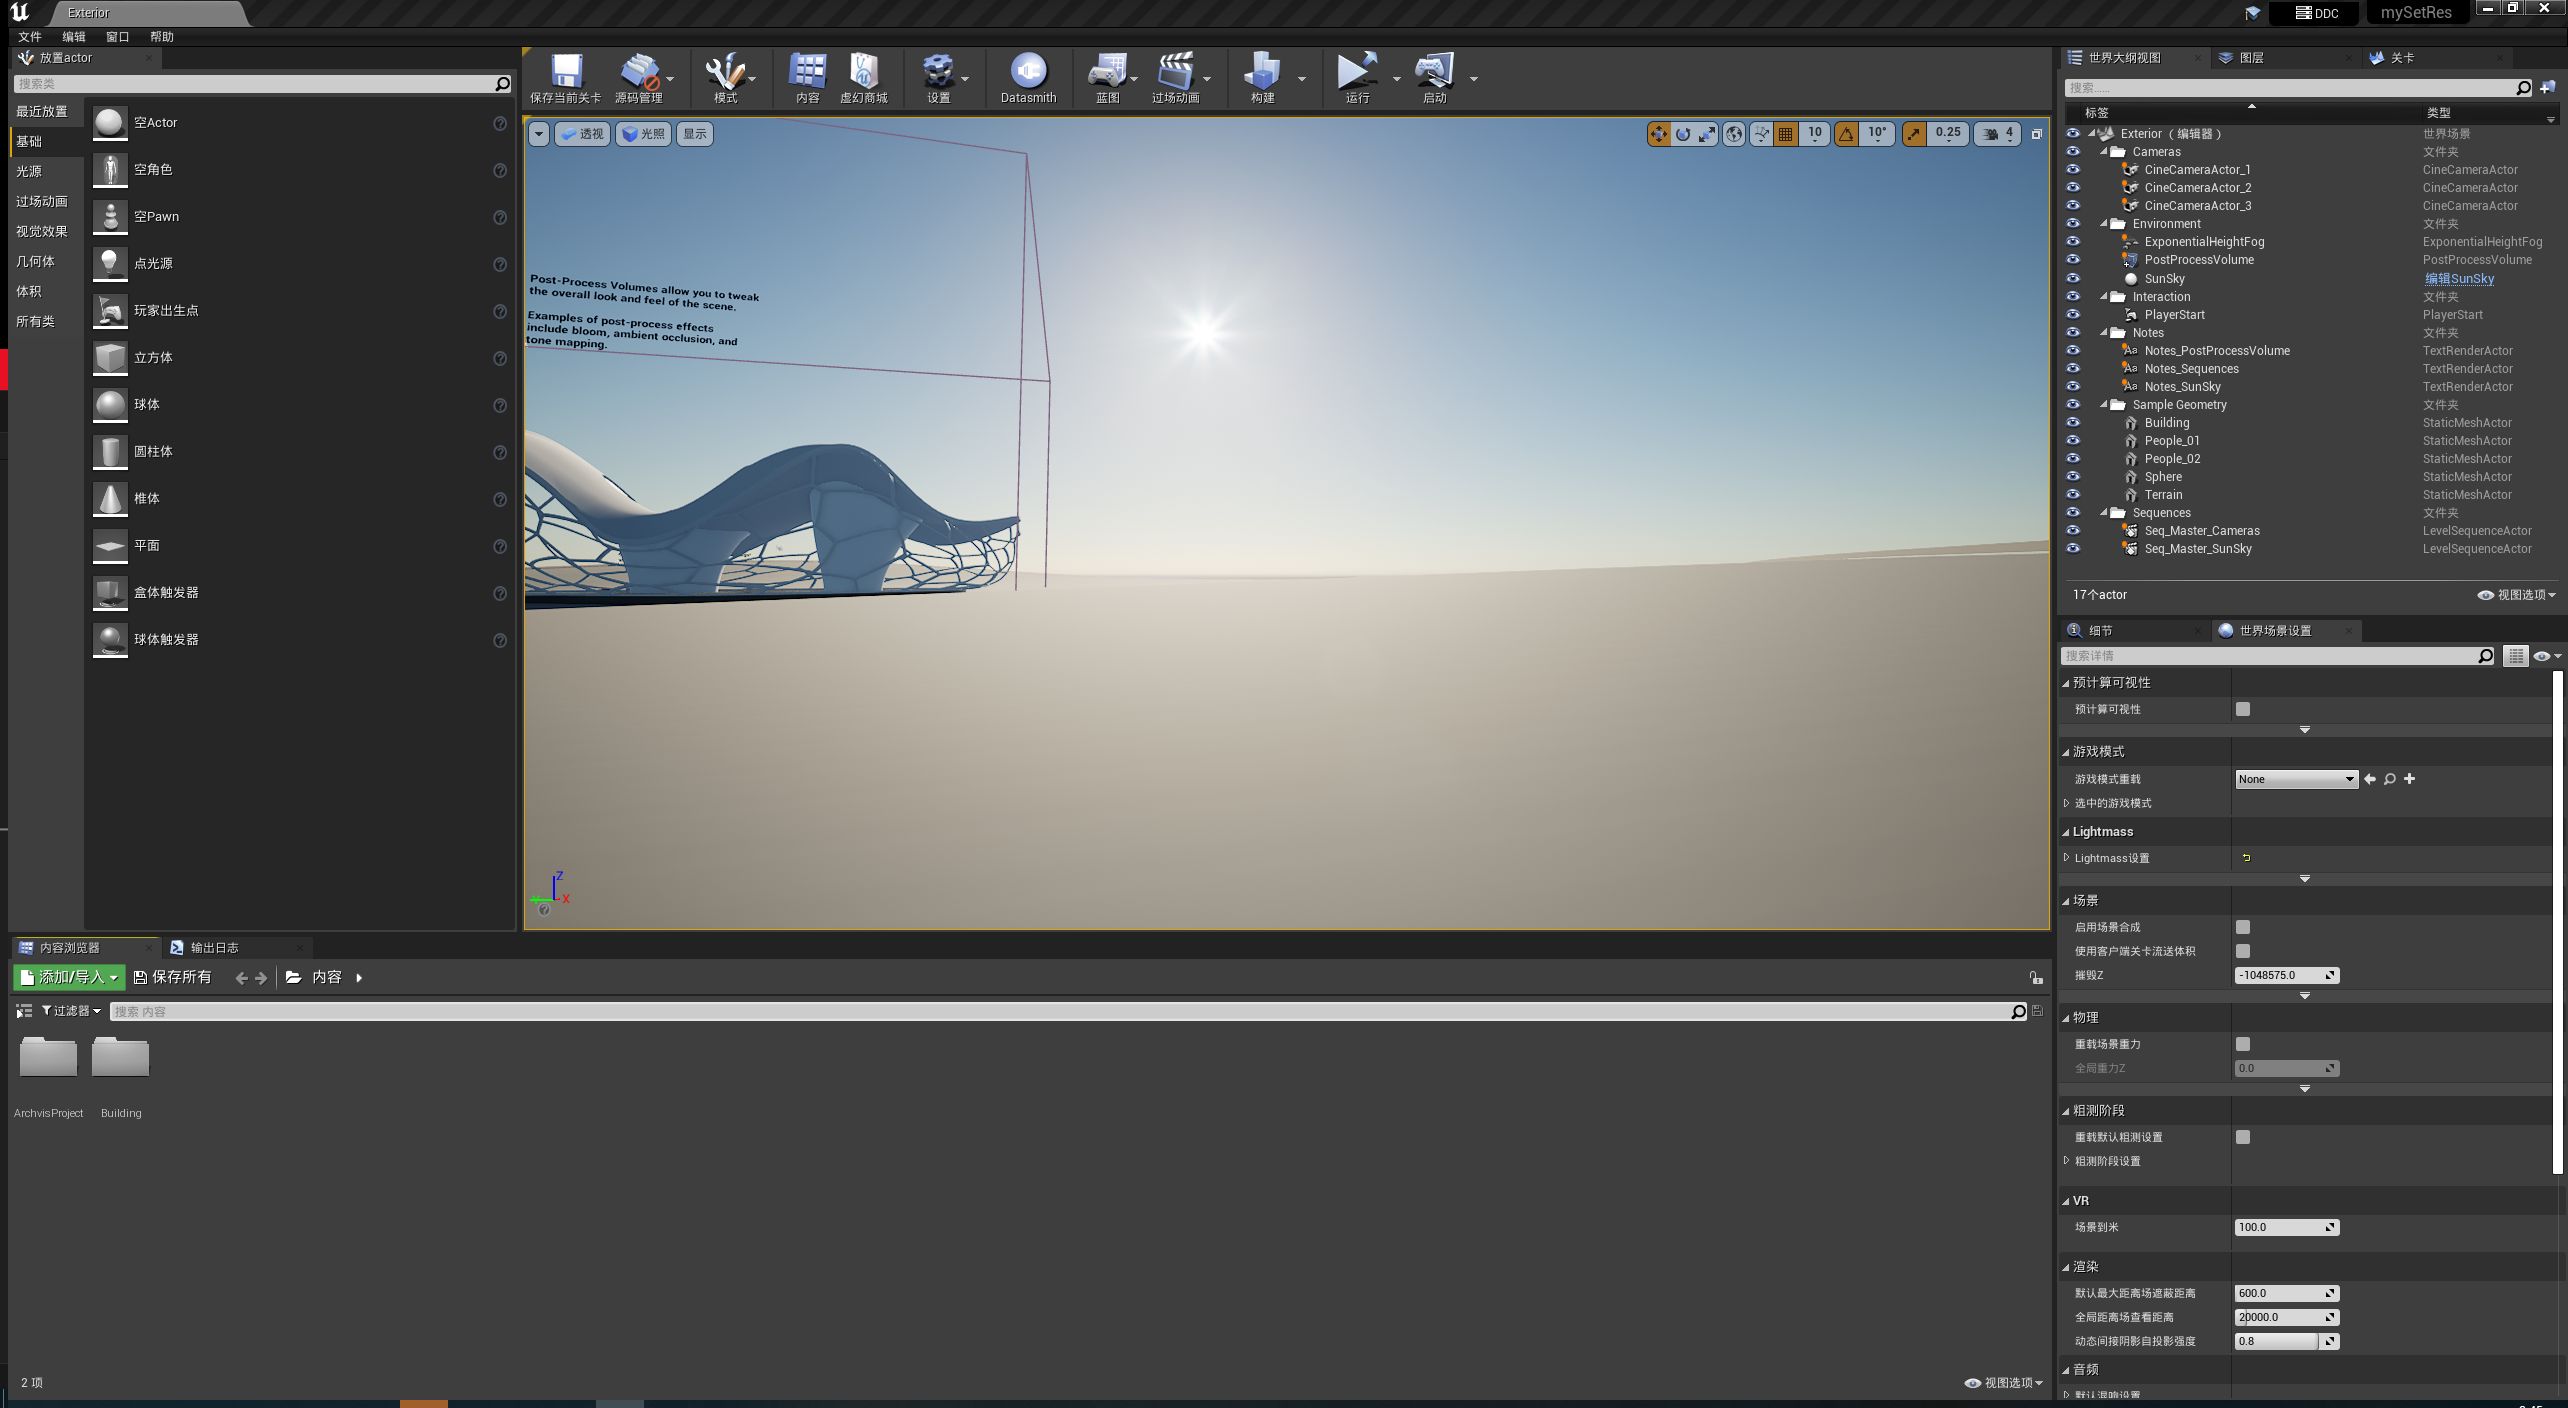Toggle rotation snapping triangle icon
Screen dimensions: 2568x1408
[1846, 134]
